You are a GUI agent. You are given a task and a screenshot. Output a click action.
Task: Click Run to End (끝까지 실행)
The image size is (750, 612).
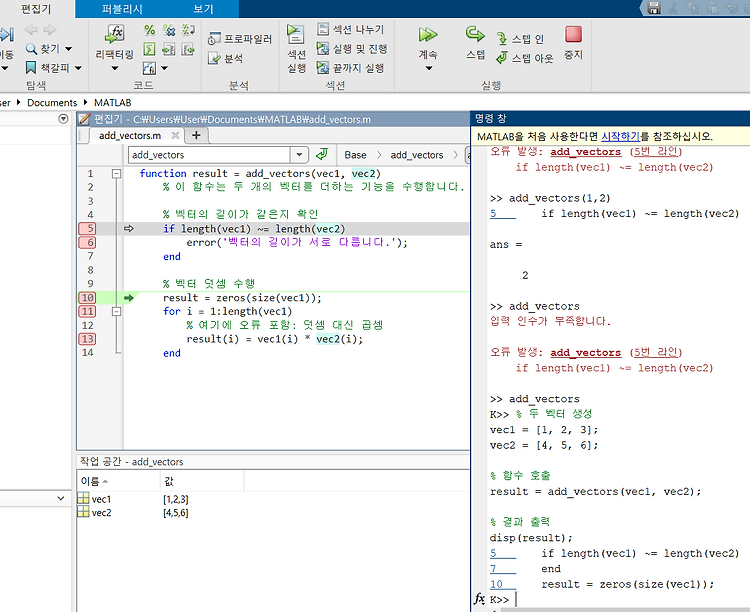click(351, 67)
